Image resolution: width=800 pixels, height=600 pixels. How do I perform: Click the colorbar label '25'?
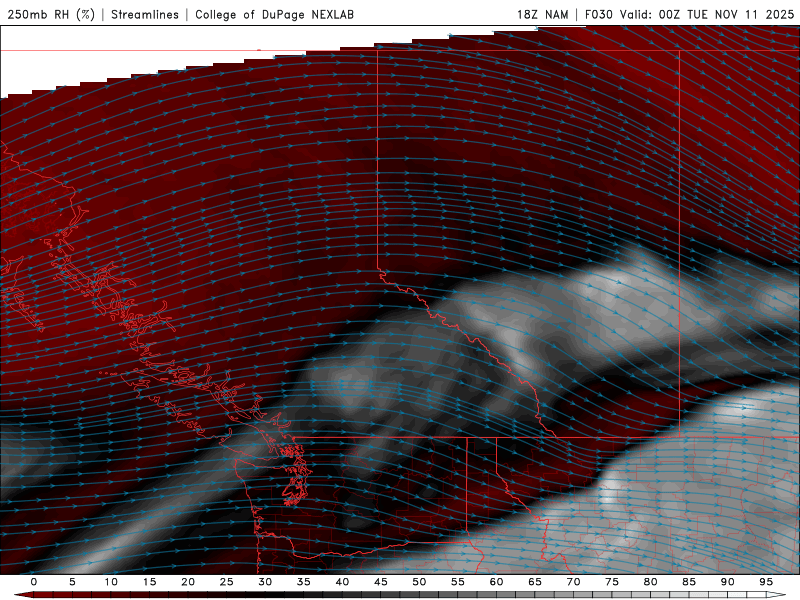(x=227, y=582)
